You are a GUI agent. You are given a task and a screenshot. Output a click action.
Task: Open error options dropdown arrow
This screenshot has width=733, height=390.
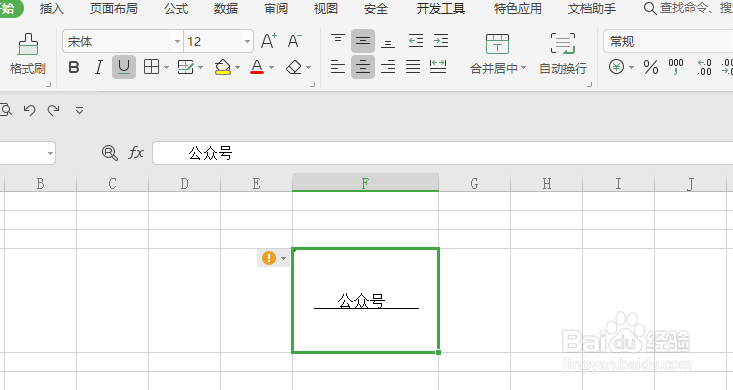[x=283, y=258]
